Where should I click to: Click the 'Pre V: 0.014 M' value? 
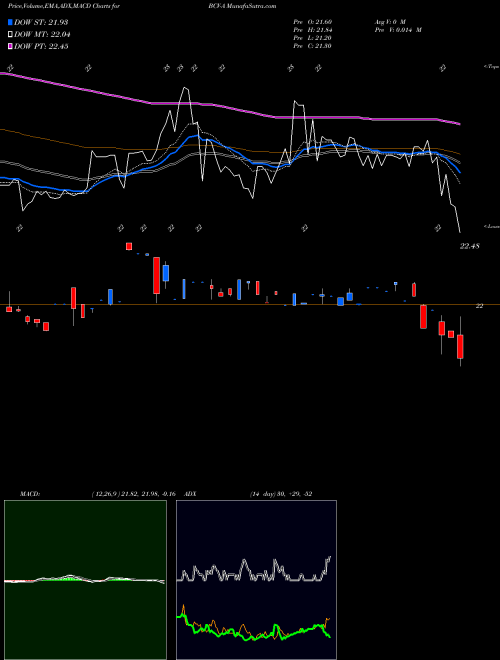398,30
